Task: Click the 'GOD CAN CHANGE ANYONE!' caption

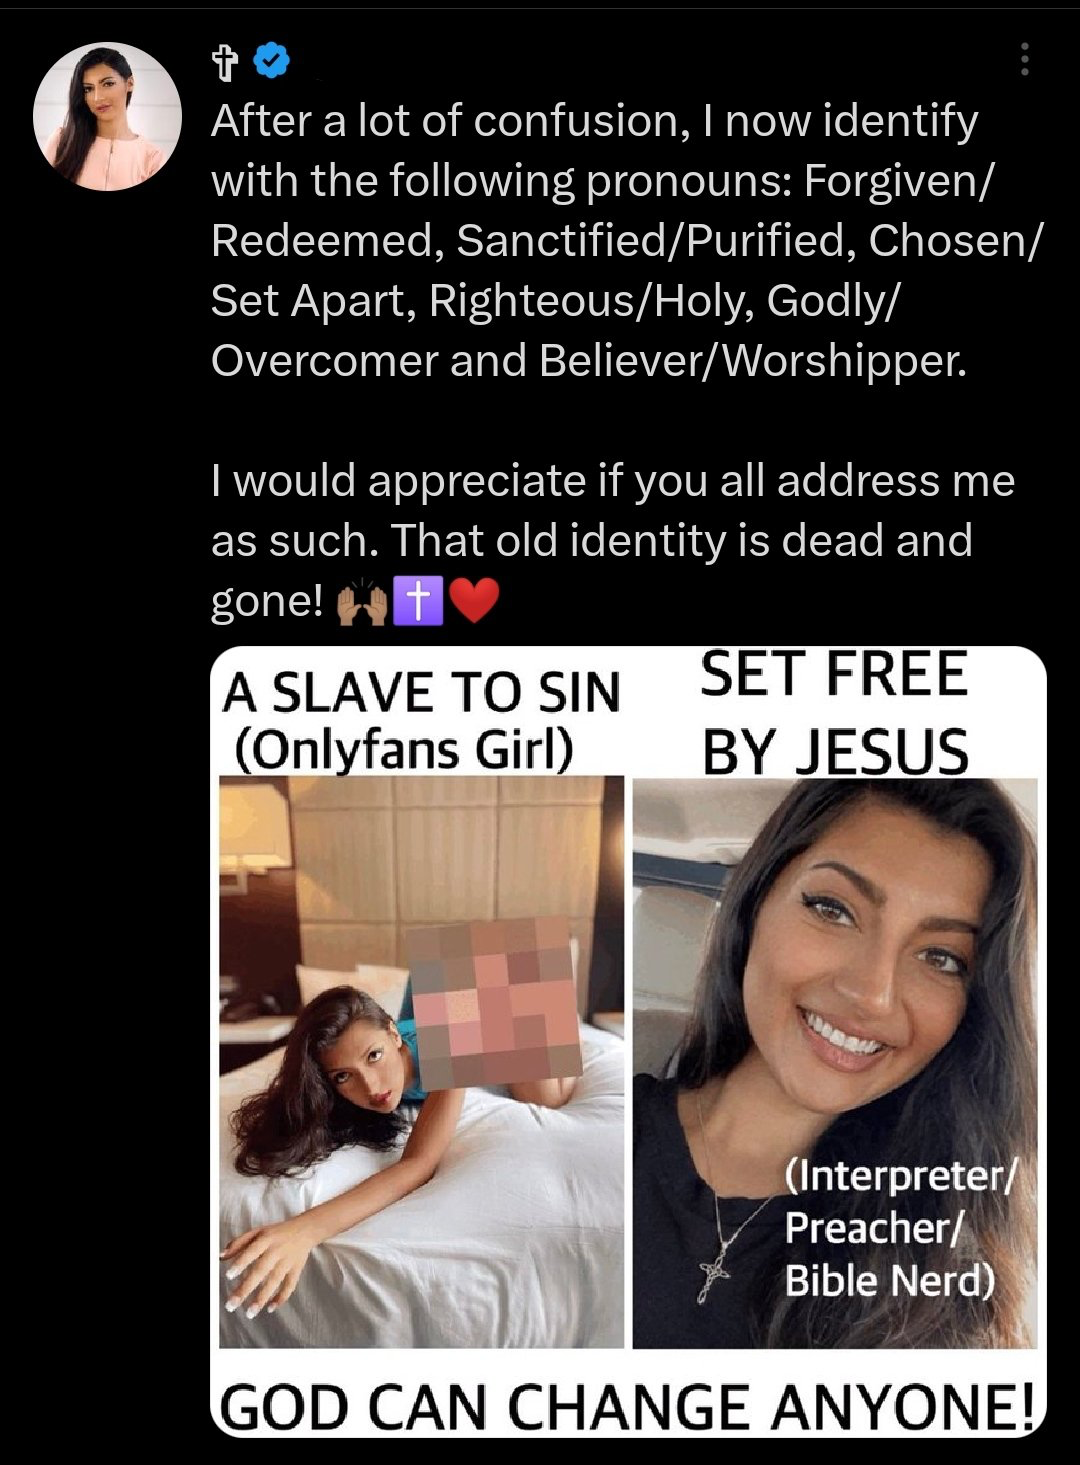Action: pyautogui.click(x=628, y=1408)
